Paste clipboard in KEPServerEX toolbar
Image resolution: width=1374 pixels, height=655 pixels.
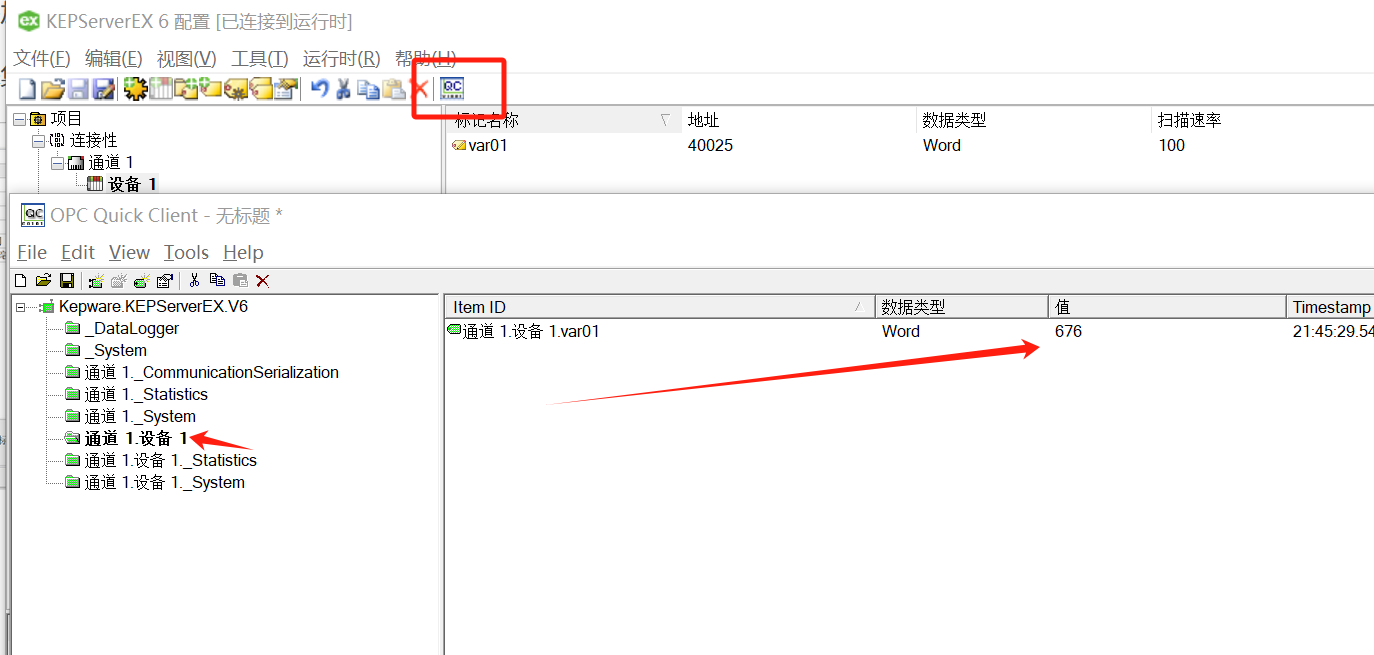point(393,89)
